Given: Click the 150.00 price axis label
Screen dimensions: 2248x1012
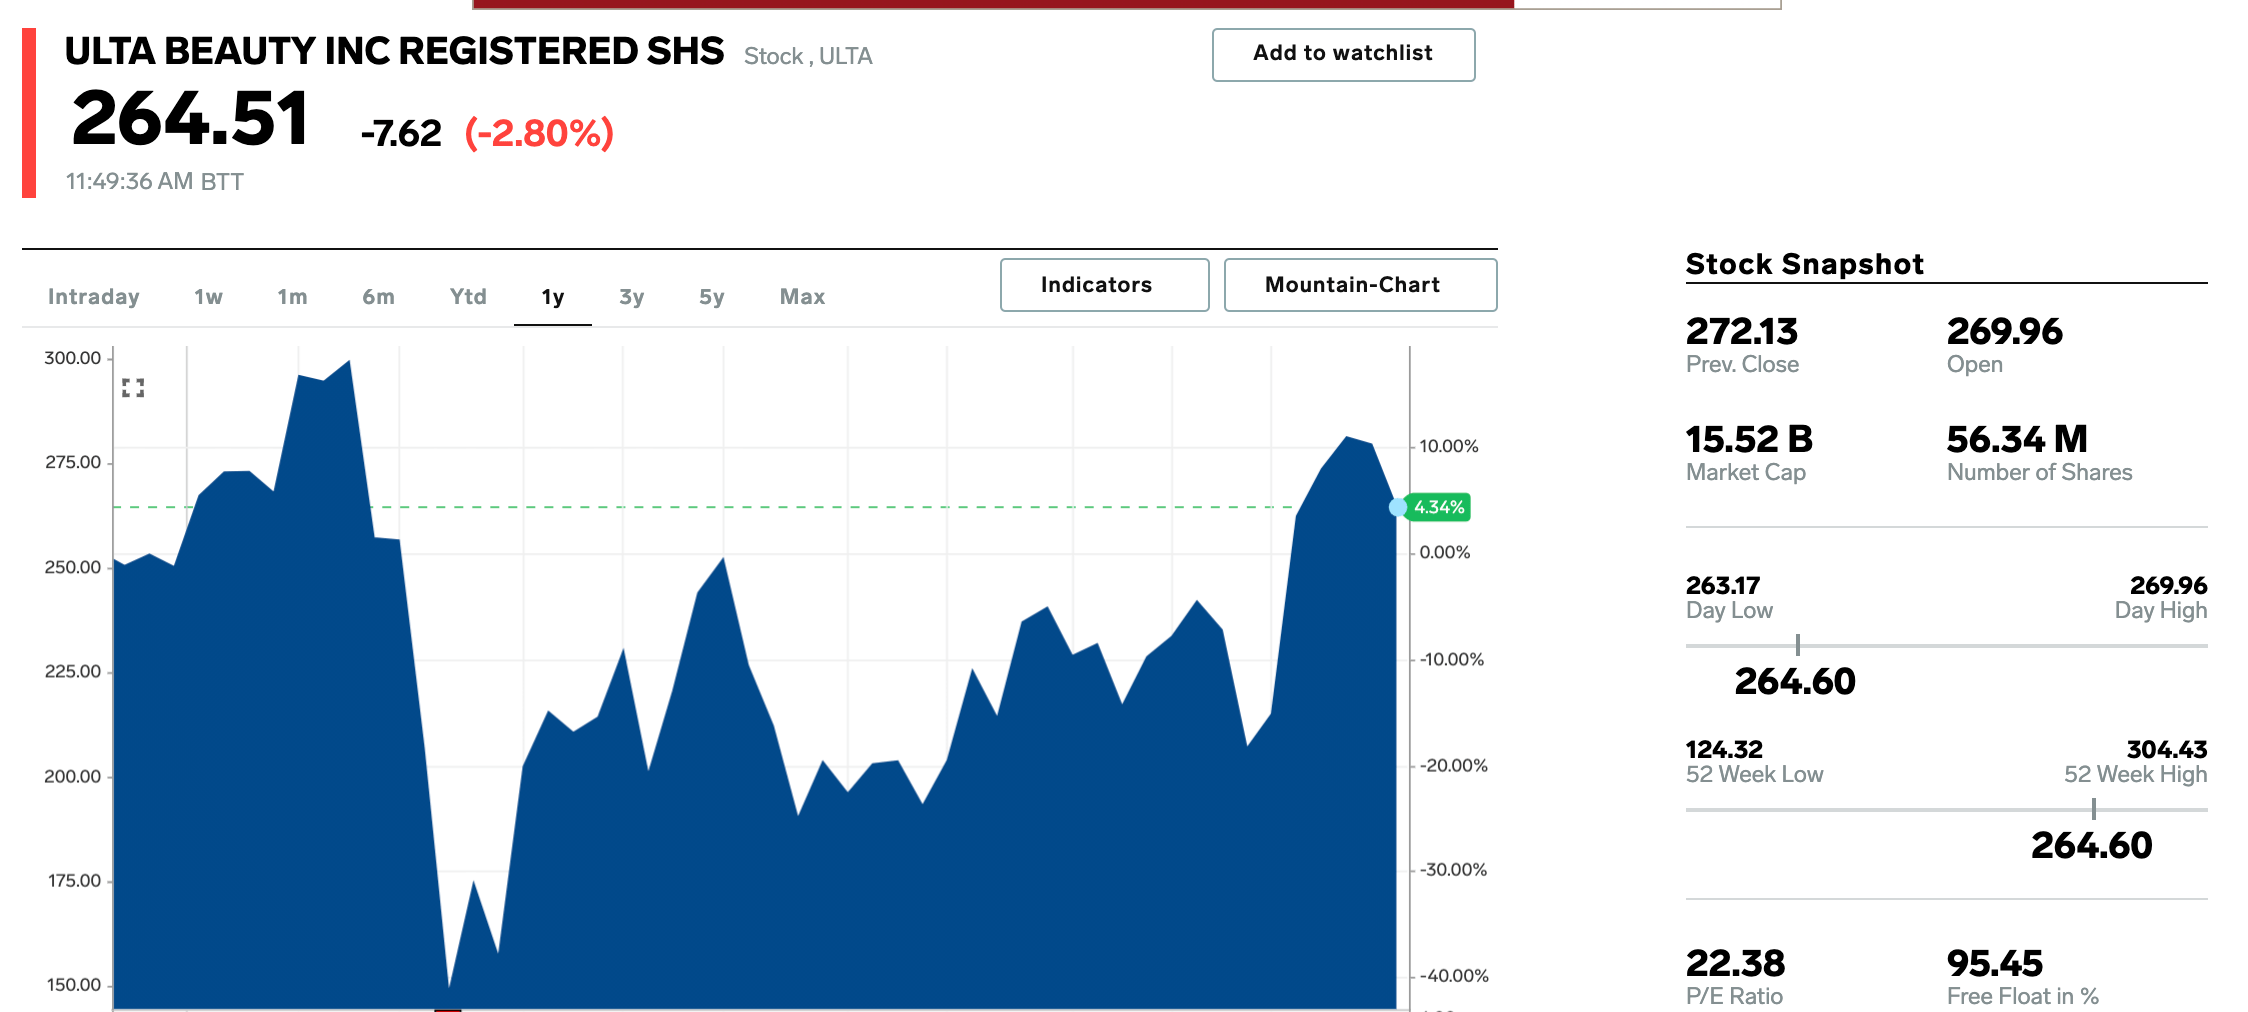Looking at the screenshot, I should pos(73,985).
